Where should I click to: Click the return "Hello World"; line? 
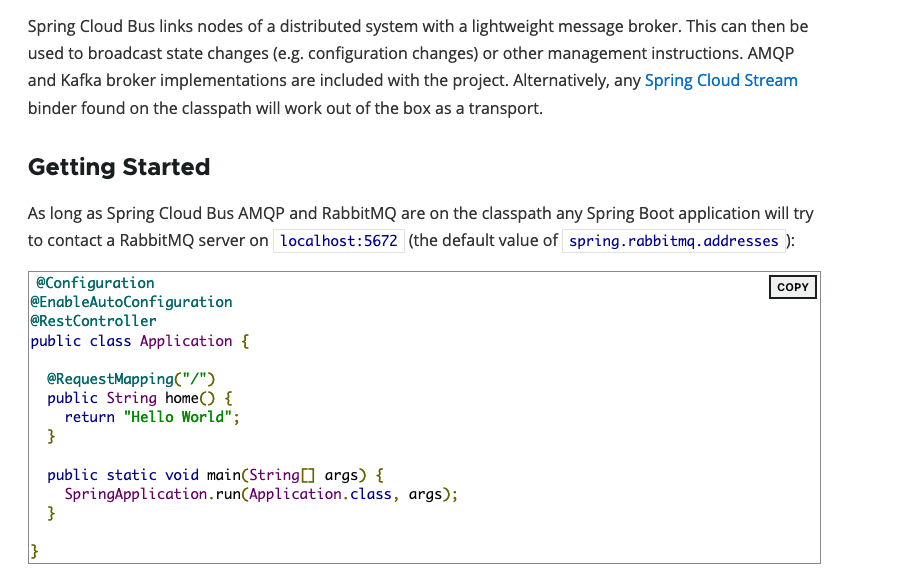point(152,417)
